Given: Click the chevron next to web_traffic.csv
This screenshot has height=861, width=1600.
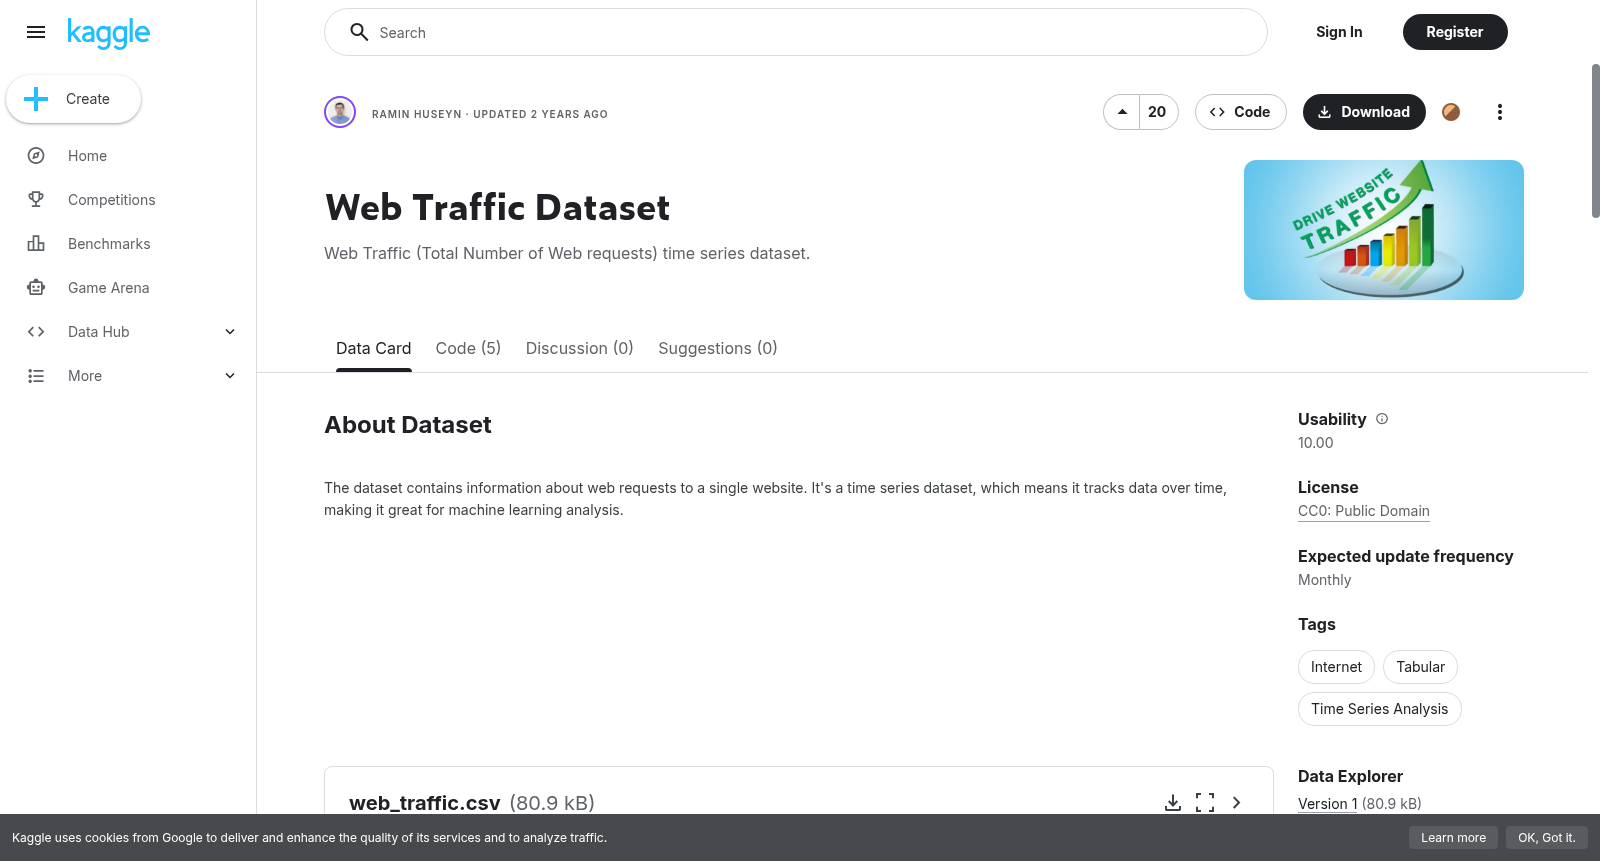Looking at the screenshot, I should [x=1237, y=803].
